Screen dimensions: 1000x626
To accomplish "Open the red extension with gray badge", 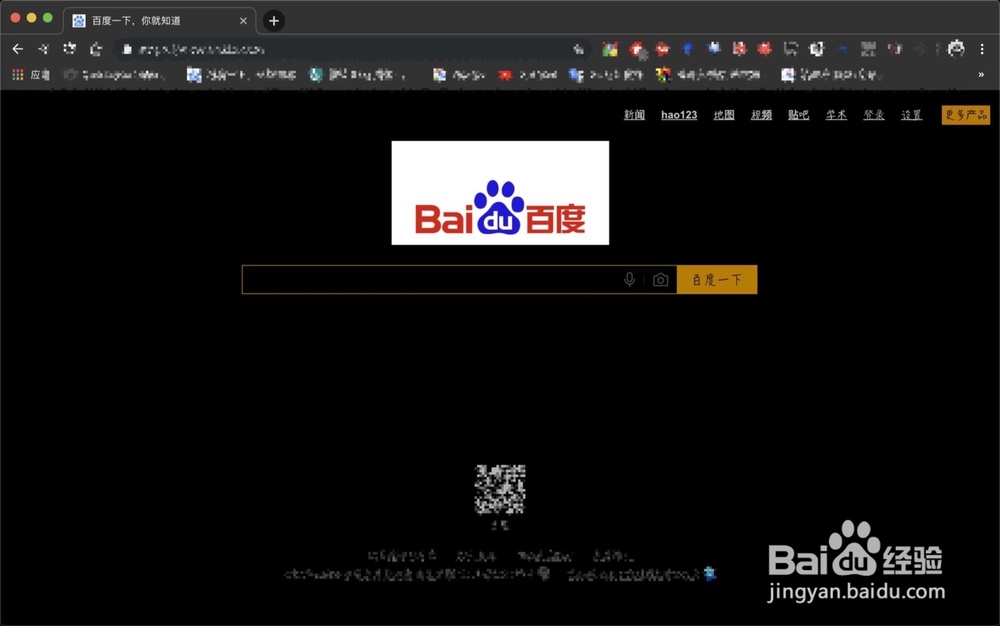I will tap(637, 49).
